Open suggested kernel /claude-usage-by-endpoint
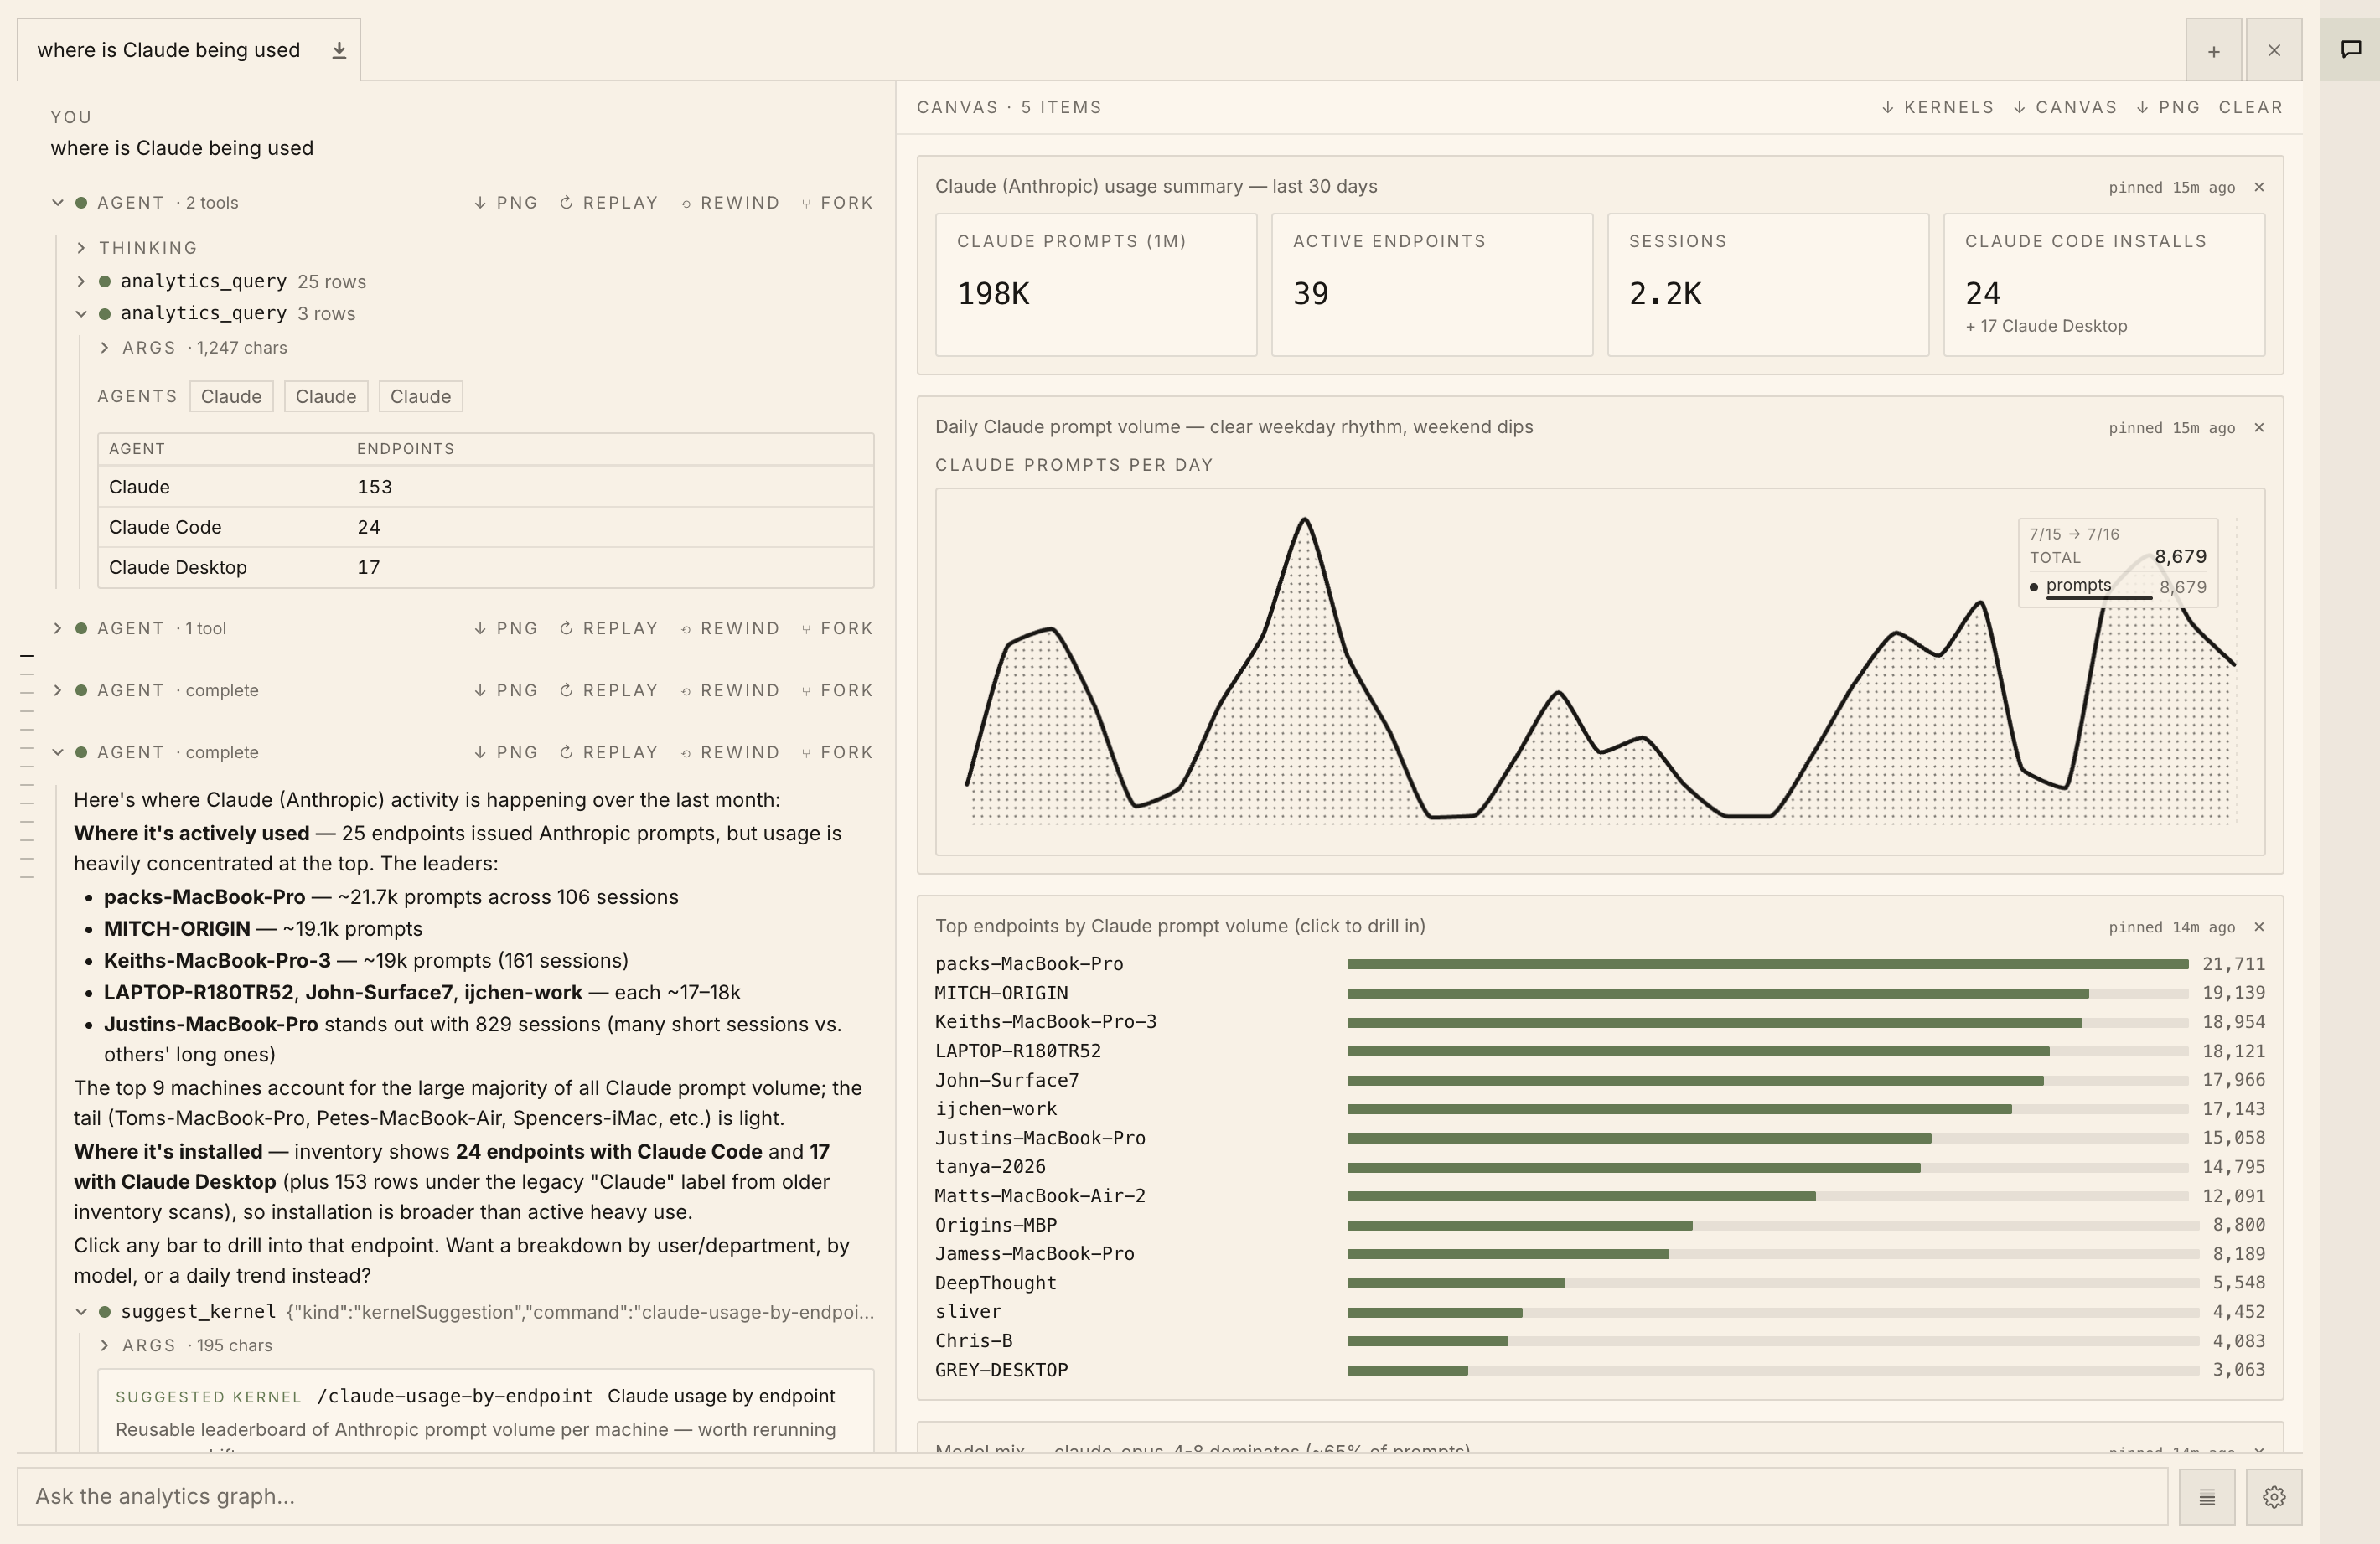Viewport: 2380px width, 1544px height. click(455, 1396)
